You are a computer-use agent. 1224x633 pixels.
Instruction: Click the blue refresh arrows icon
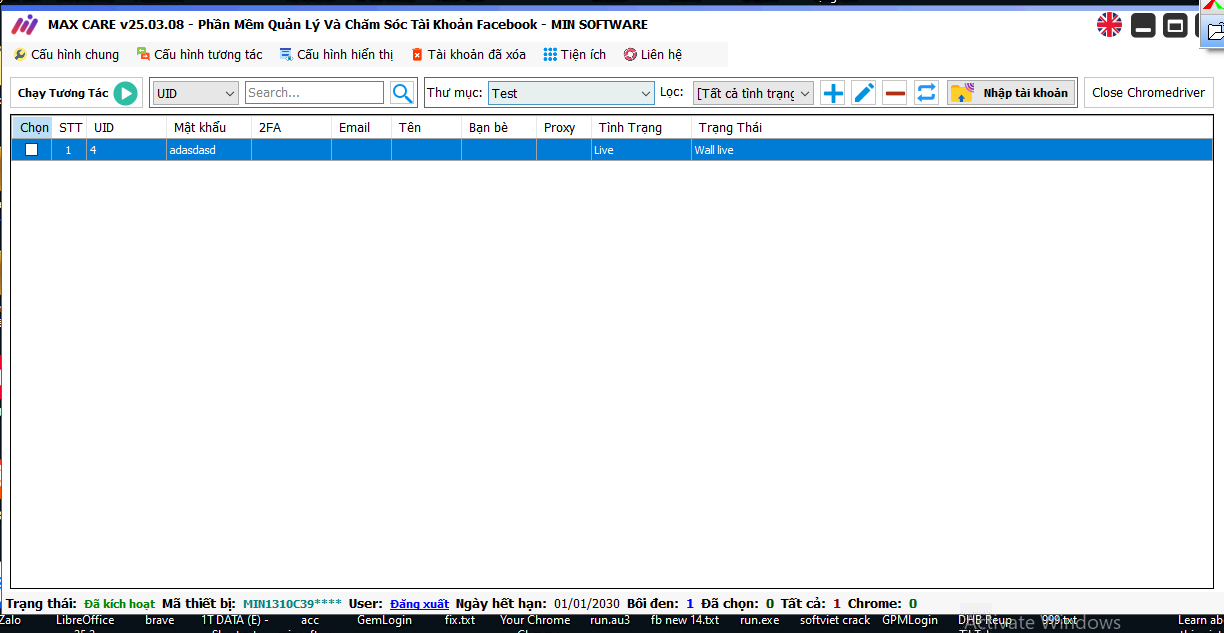click(926, 93)
